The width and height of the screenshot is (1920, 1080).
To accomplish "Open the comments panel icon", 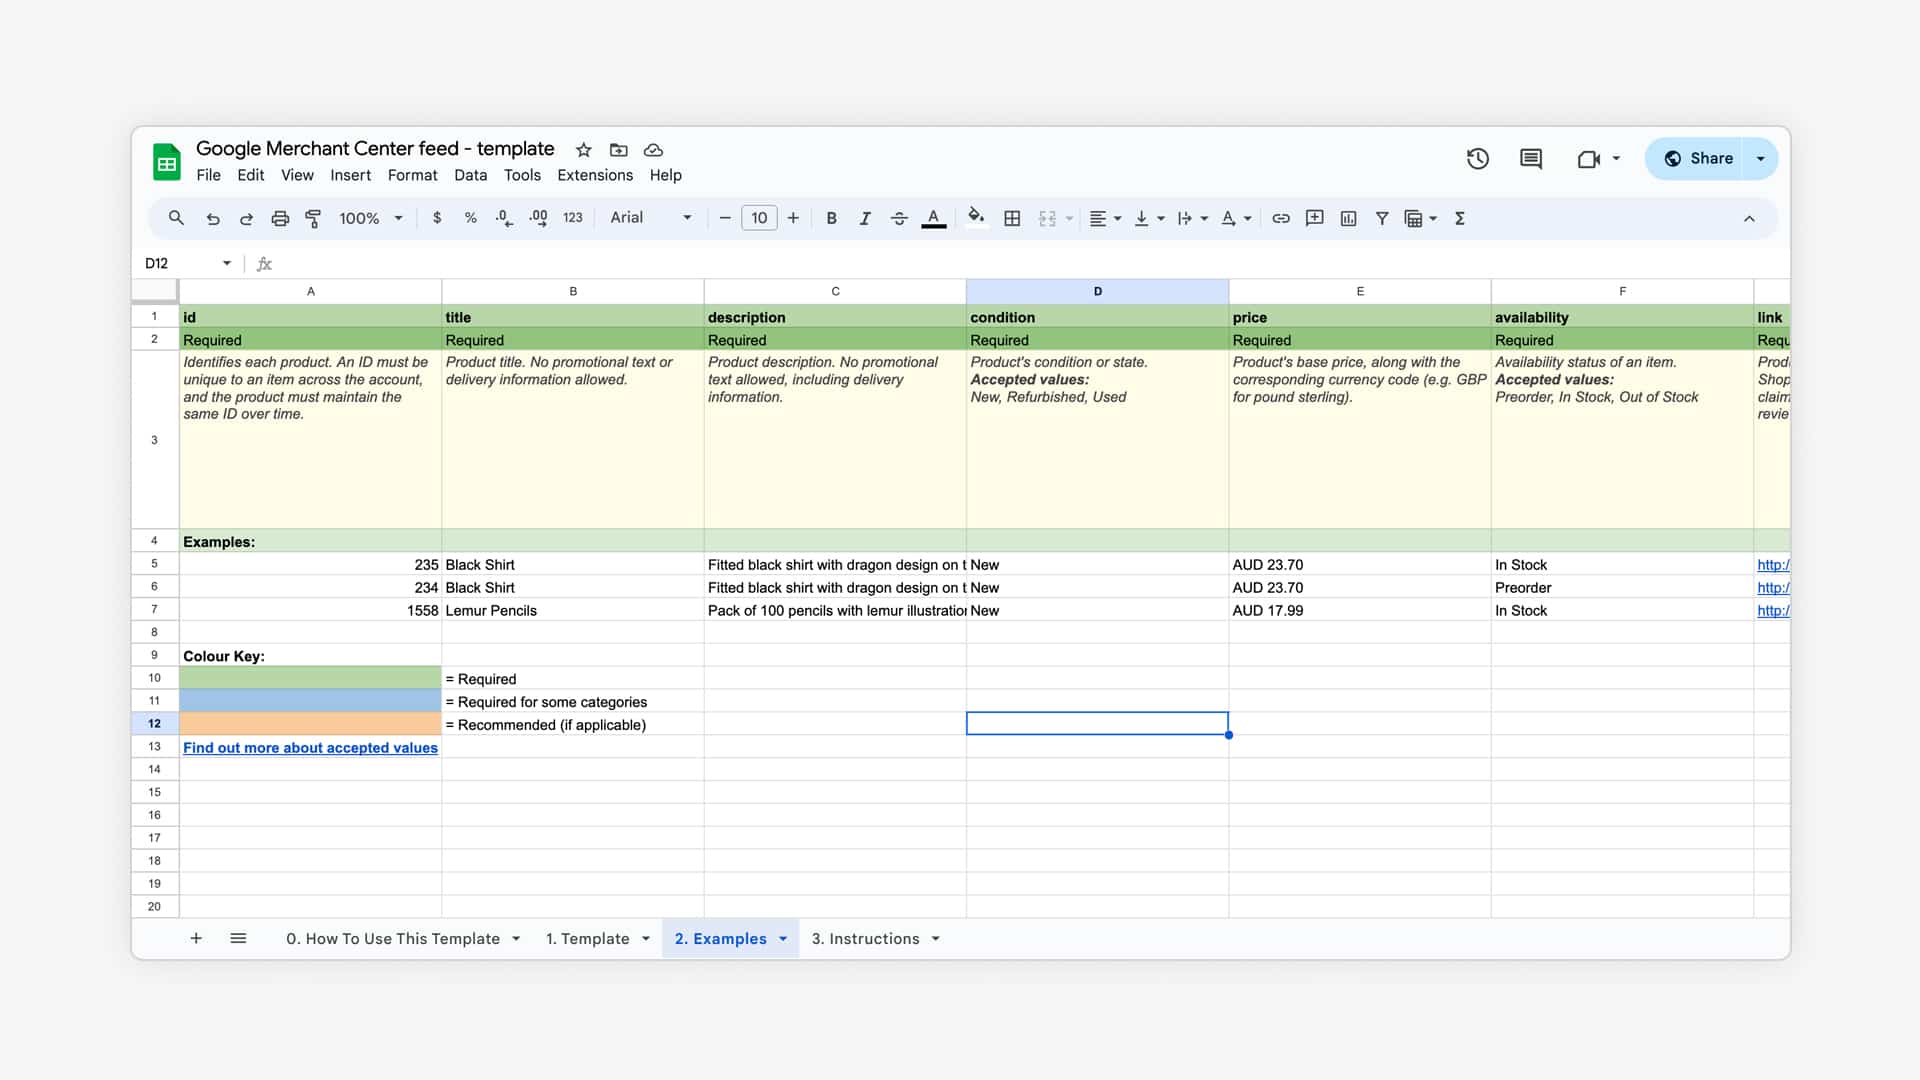I will (1531, 158).
